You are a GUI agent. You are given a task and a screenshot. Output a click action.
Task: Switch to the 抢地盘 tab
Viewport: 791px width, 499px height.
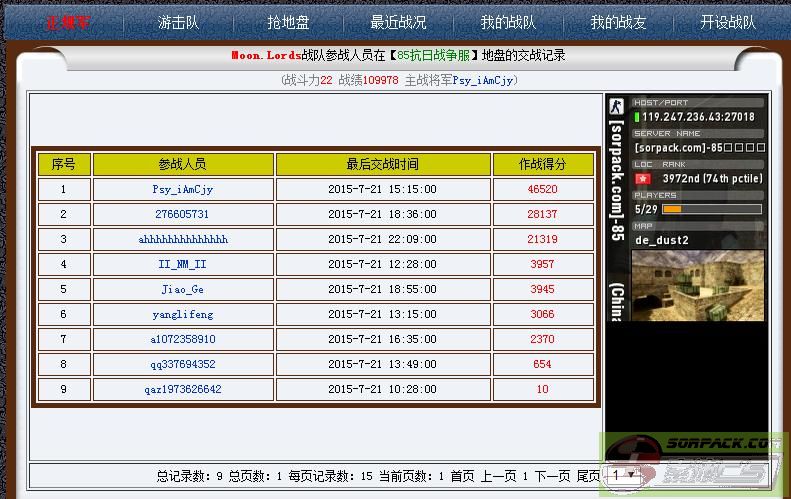point(288,22)
